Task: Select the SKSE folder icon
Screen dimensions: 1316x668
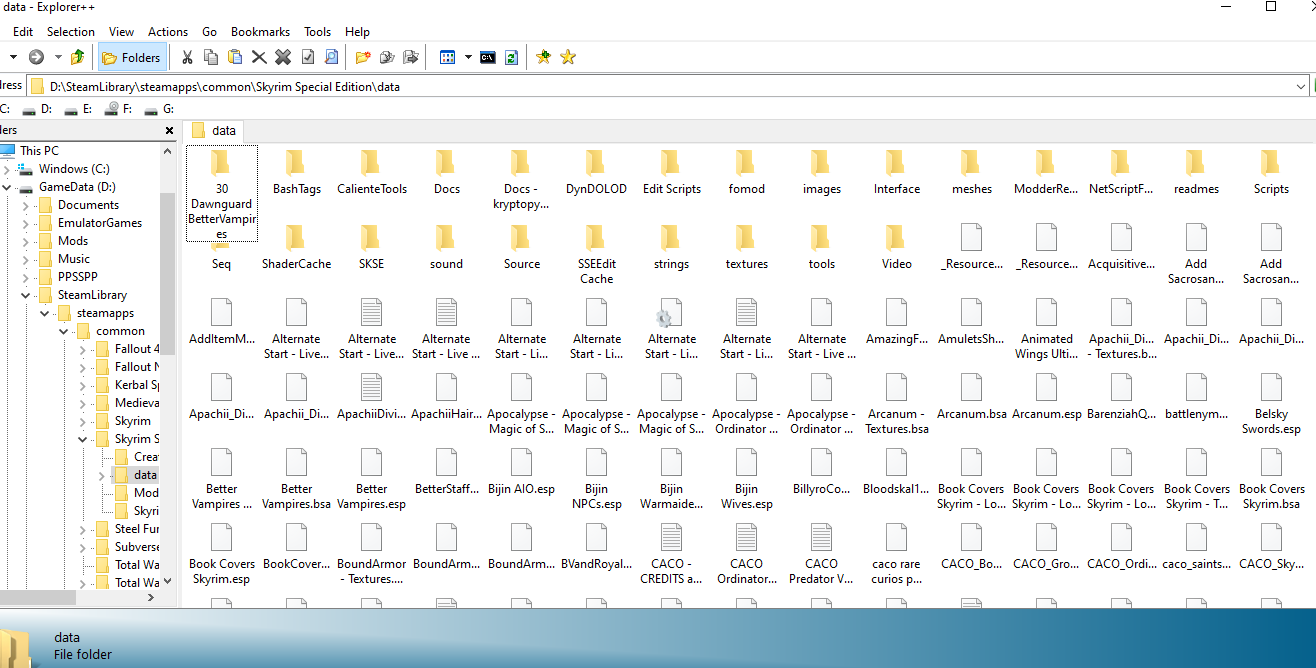Action: [x=371, y=238]
